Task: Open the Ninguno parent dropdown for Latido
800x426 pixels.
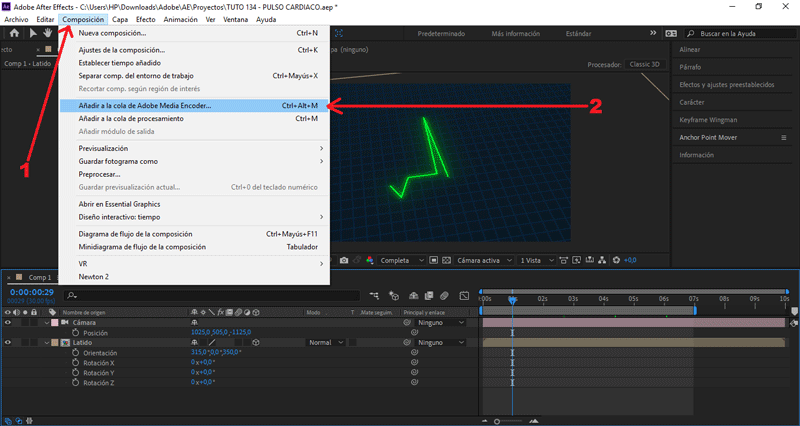Action: click(x=440, y=342)
